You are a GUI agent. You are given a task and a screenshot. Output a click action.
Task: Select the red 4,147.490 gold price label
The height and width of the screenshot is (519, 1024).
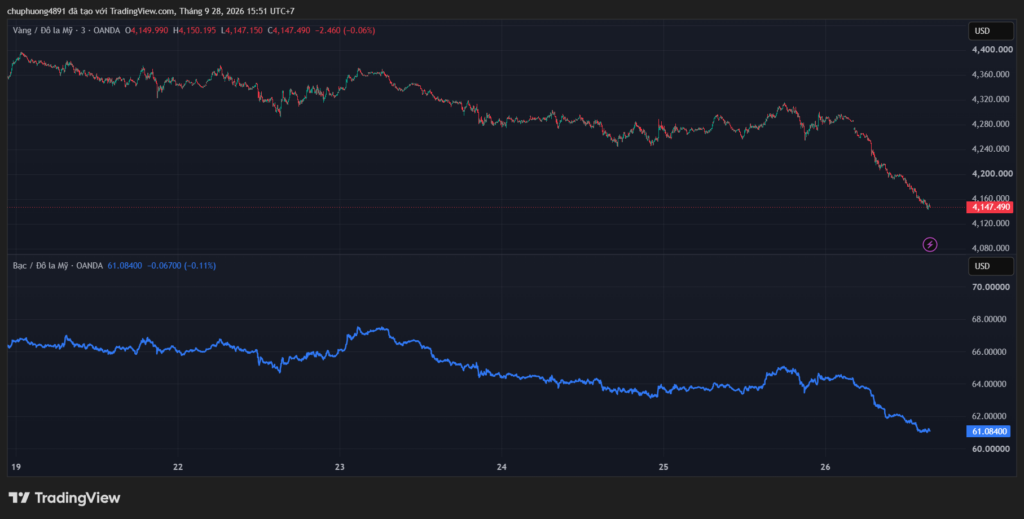991,207
